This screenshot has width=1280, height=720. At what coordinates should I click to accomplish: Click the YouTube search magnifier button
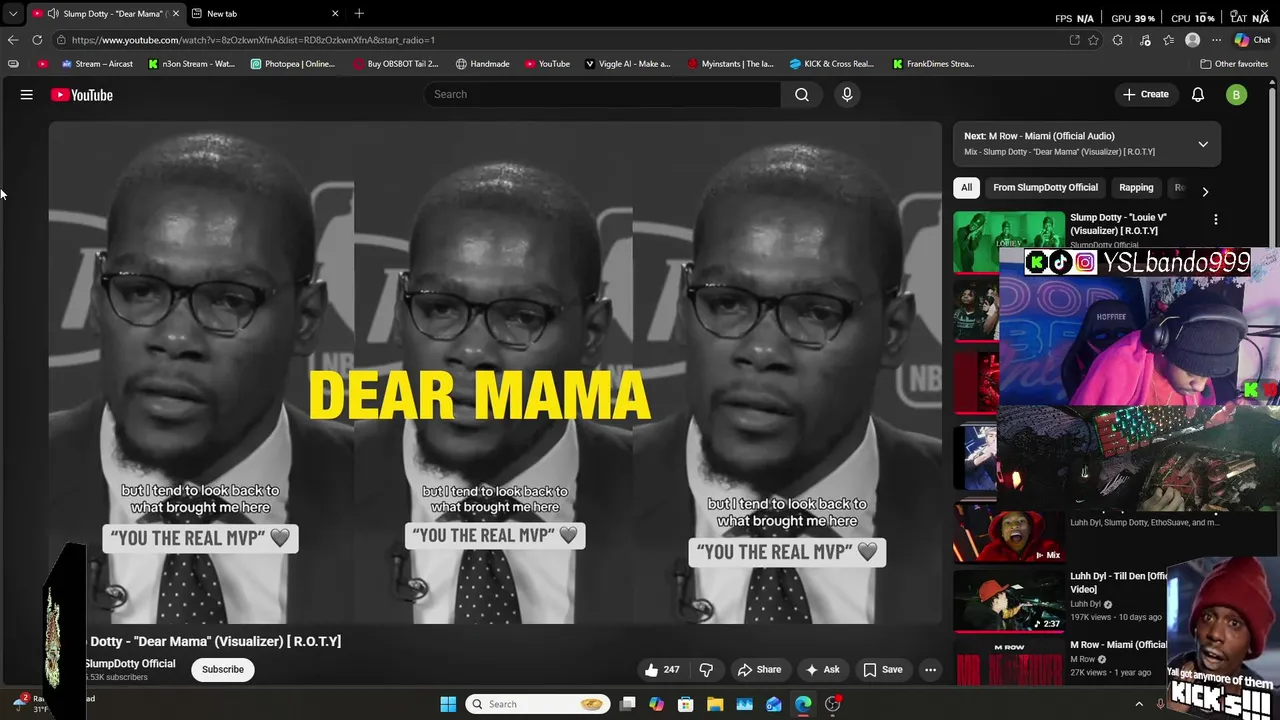coord(802,94)
